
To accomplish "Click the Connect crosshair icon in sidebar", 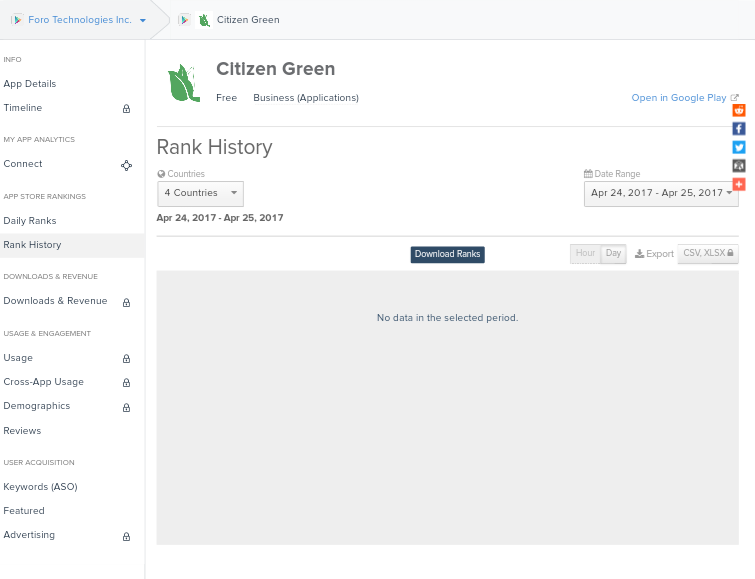I will (126, 165).
